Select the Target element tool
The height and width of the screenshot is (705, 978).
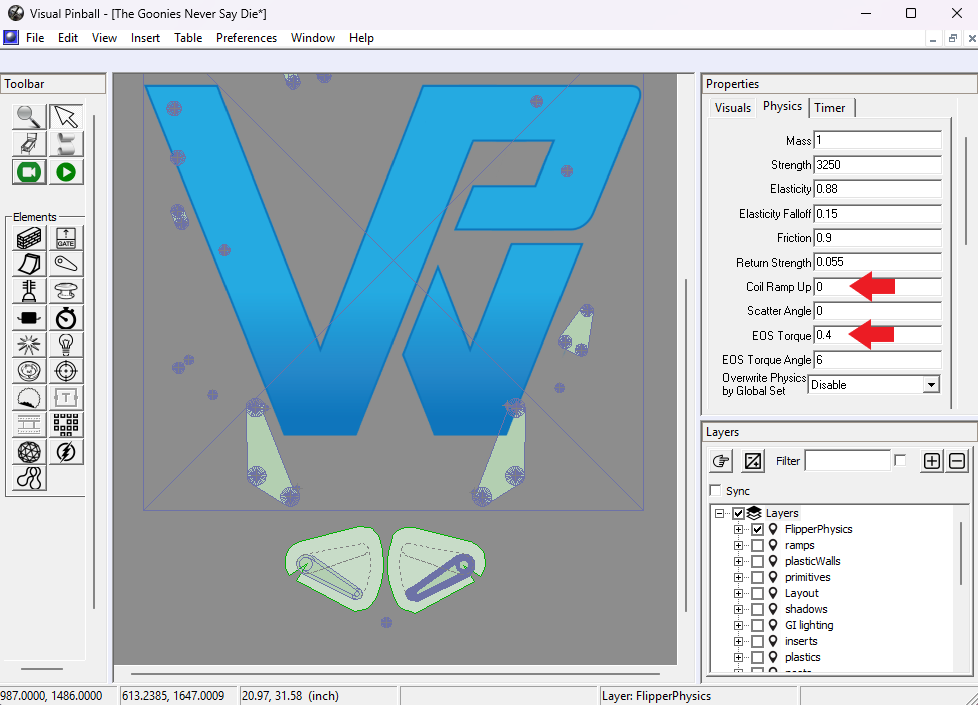65,371
